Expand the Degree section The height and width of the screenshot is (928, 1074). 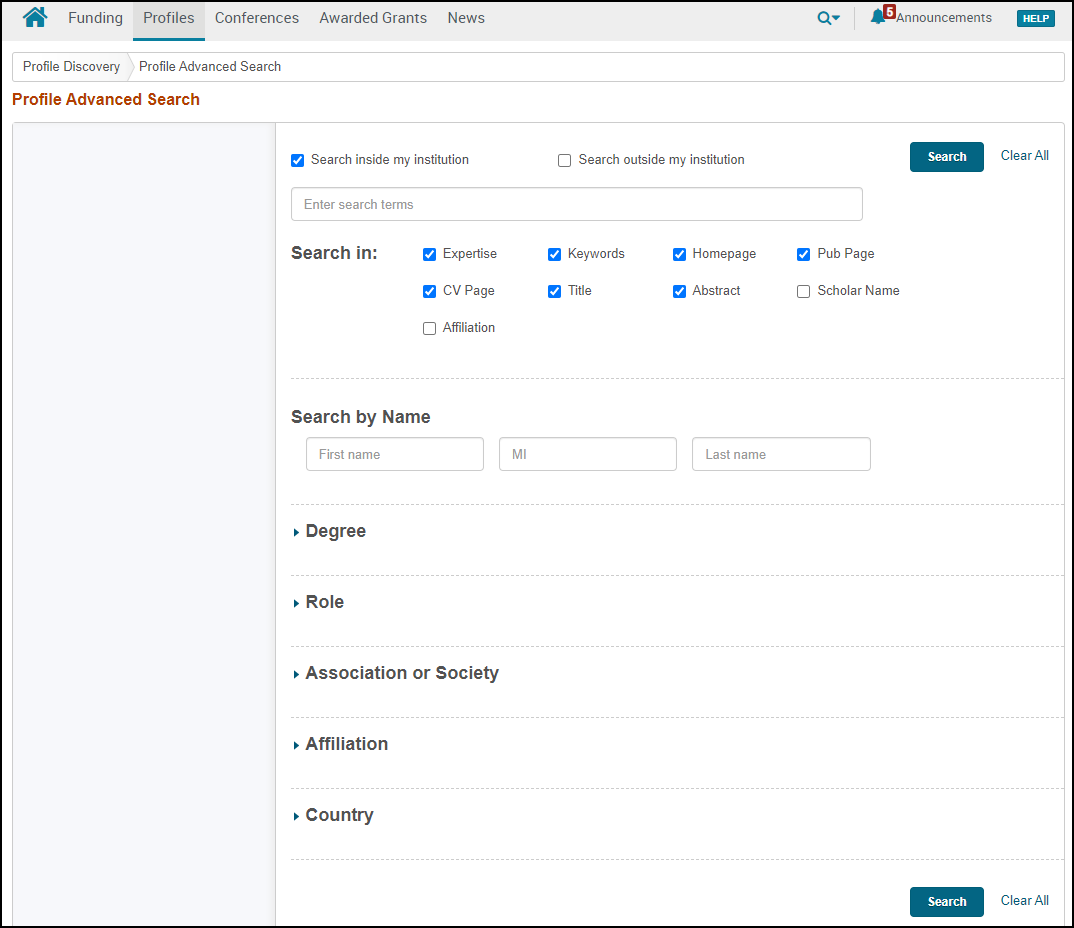(x=335, y=532)
